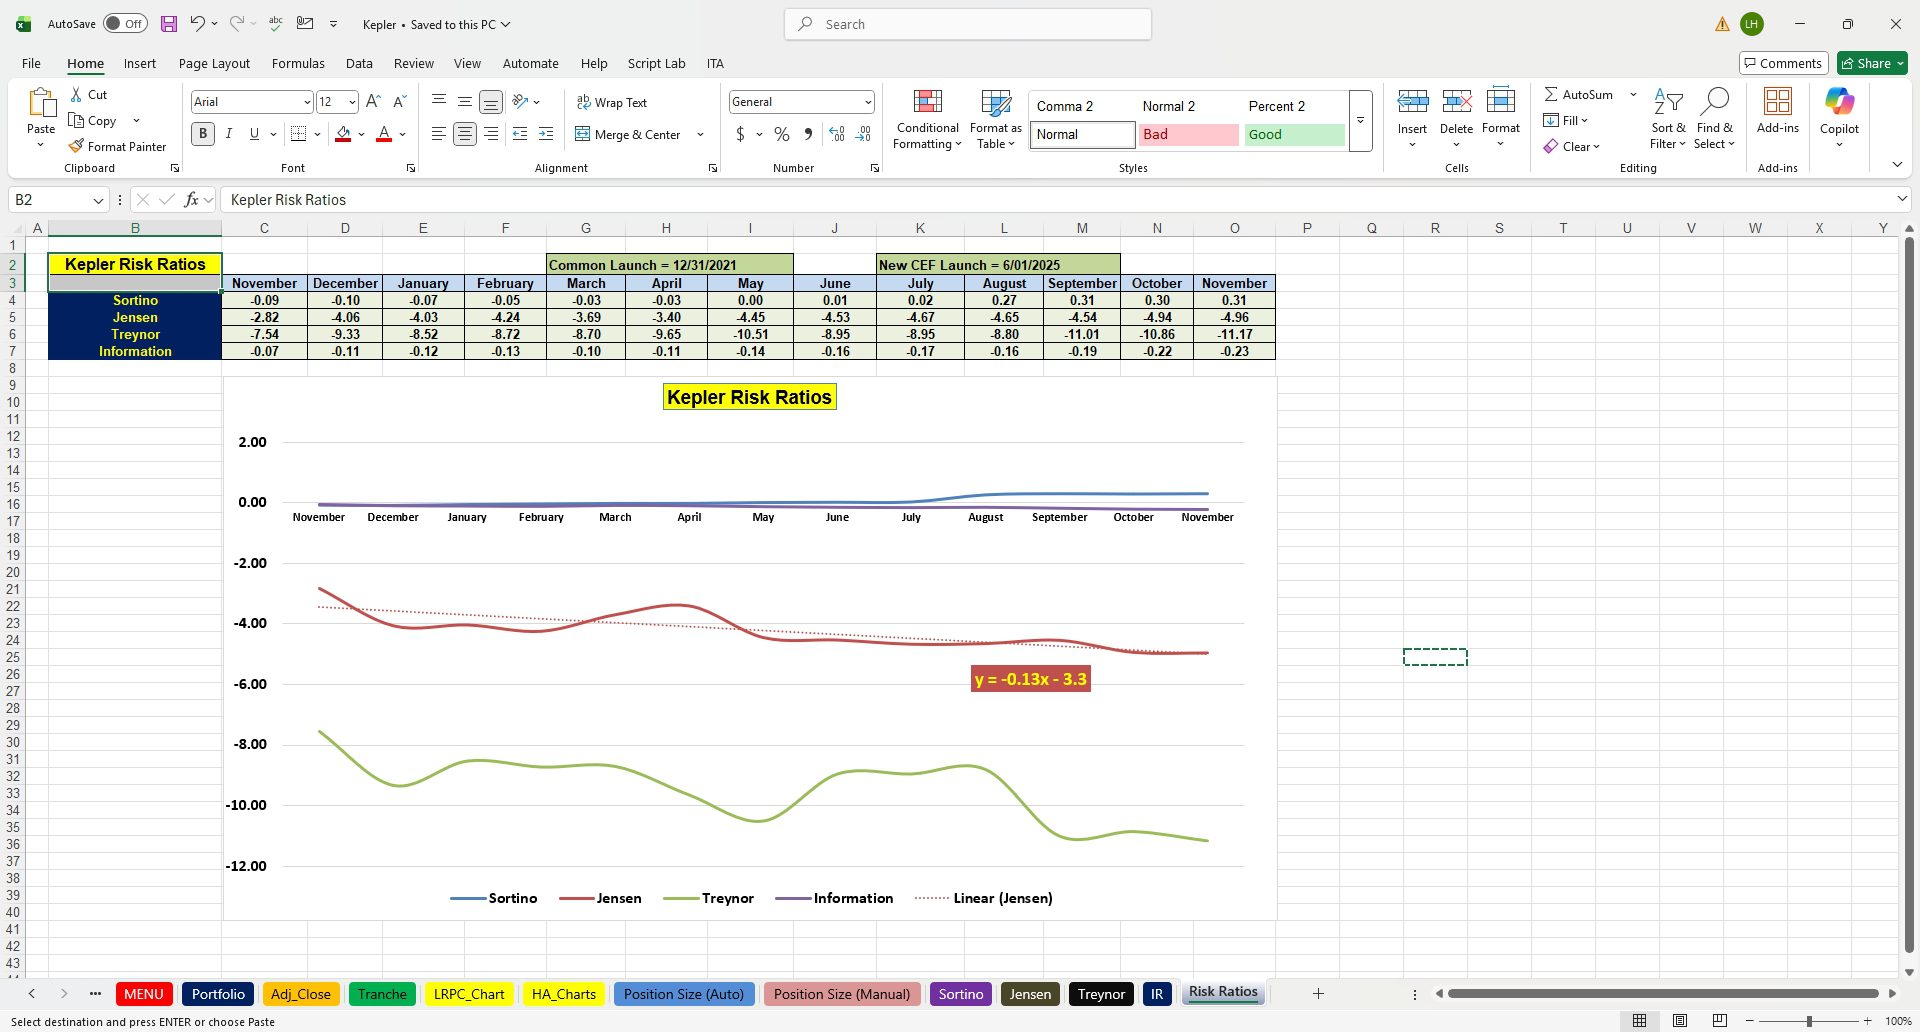Apply Percent Style number format

coord(782,134)
